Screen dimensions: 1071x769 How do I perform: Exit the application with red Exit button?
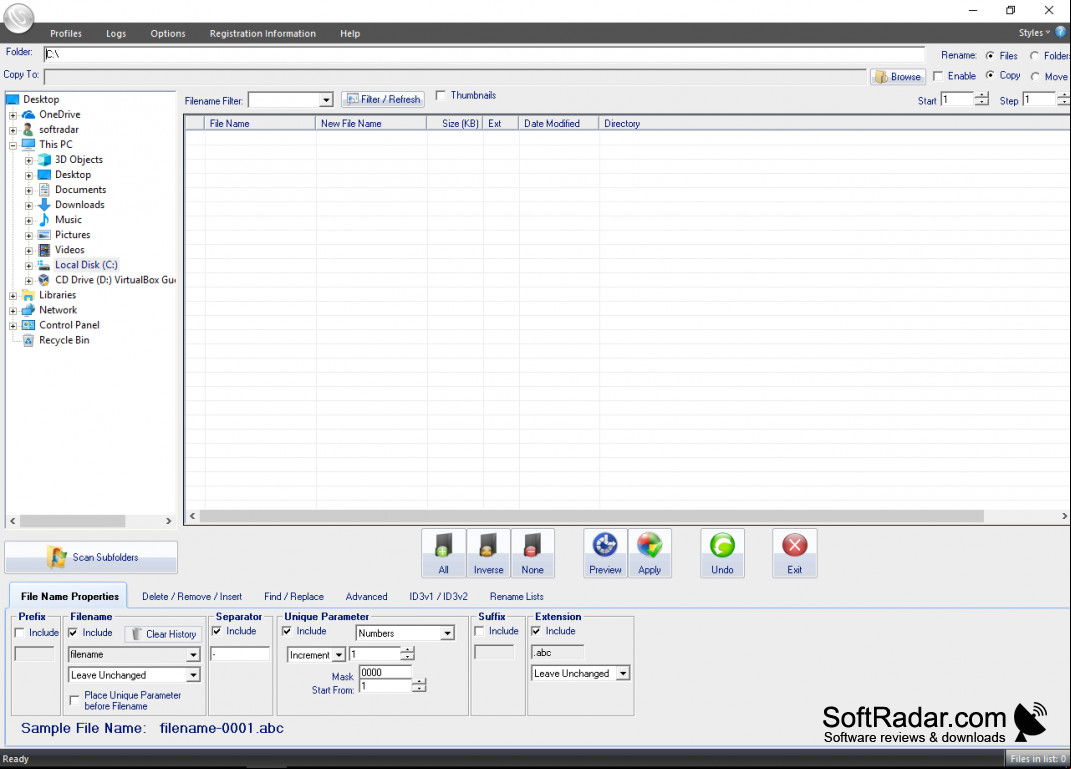click(794, 553)
